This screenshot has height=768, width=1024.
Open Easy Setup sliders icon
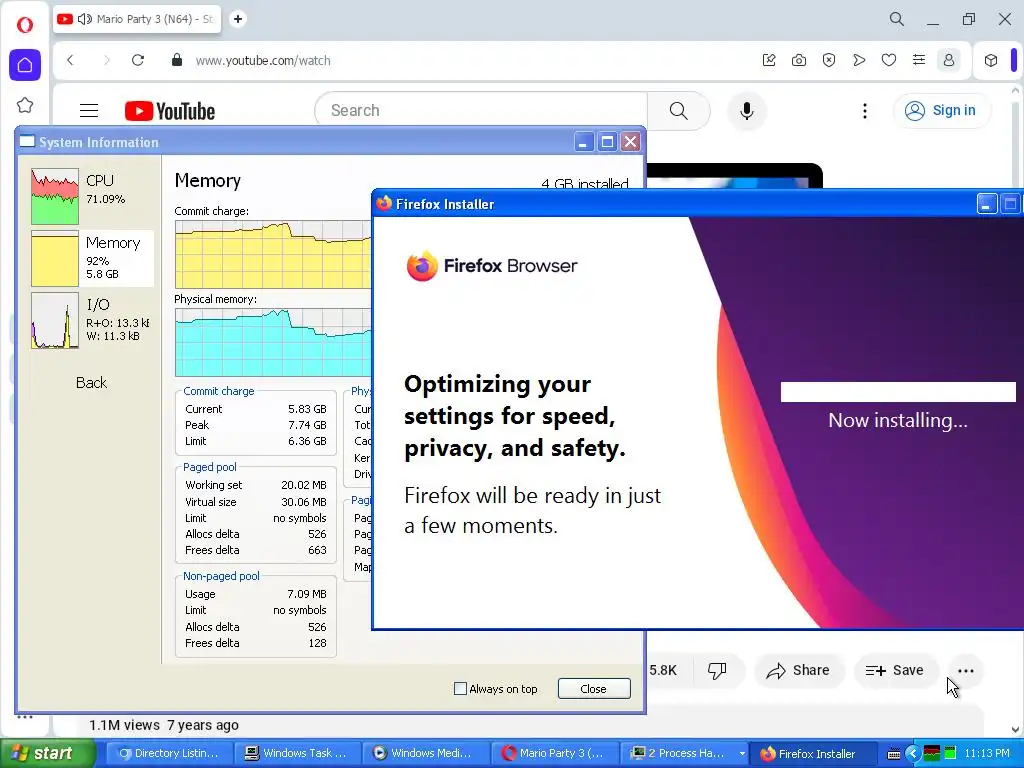(919, 60)
